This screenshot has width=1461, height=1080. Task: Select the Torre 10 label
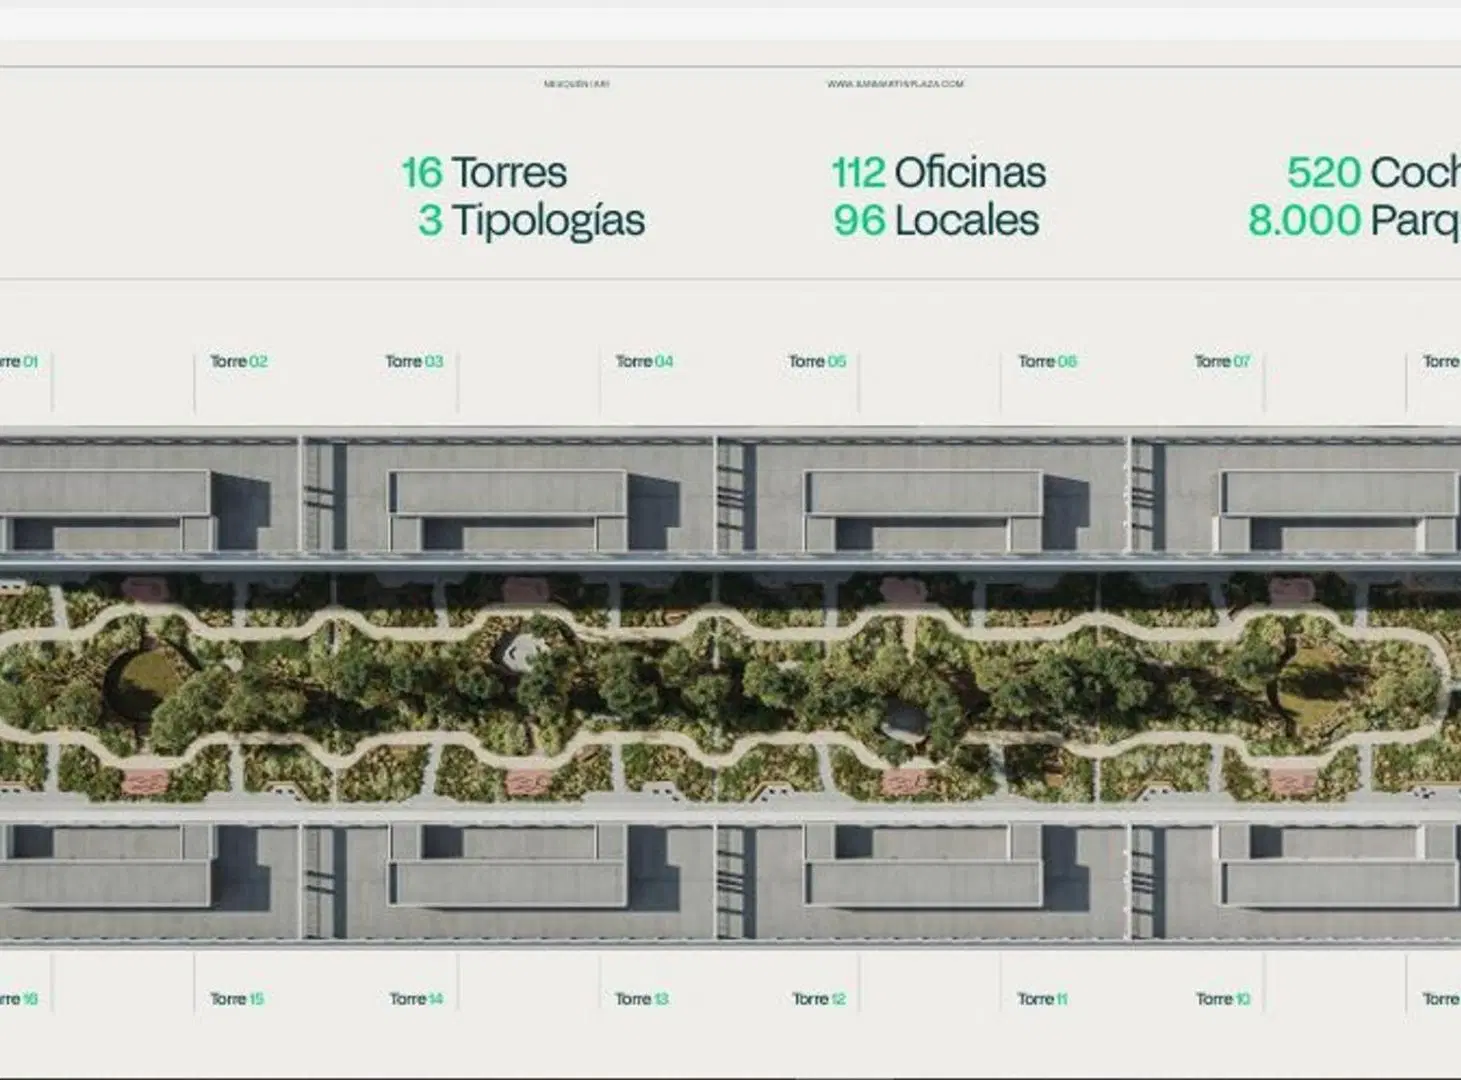pyautogui.click(x=1223, y=998)
